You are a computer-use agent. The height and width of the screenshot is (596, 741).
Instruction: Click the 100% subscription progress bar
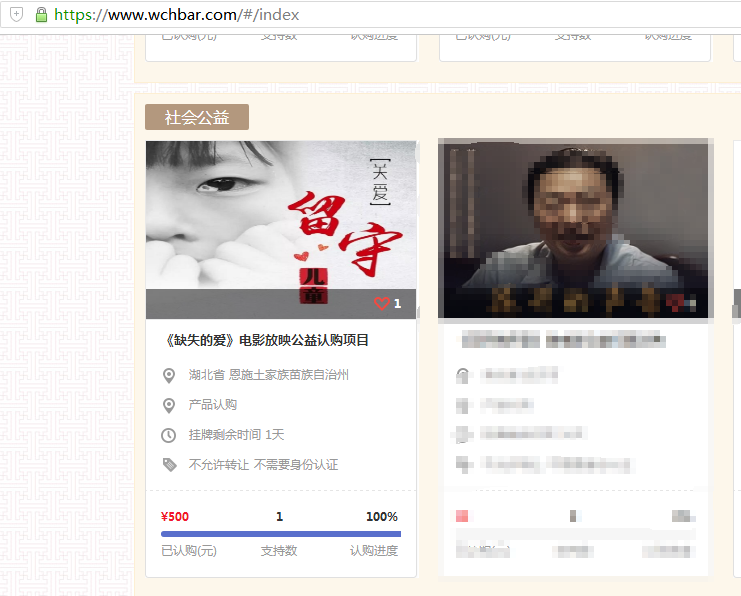click(x=280, y=534)
